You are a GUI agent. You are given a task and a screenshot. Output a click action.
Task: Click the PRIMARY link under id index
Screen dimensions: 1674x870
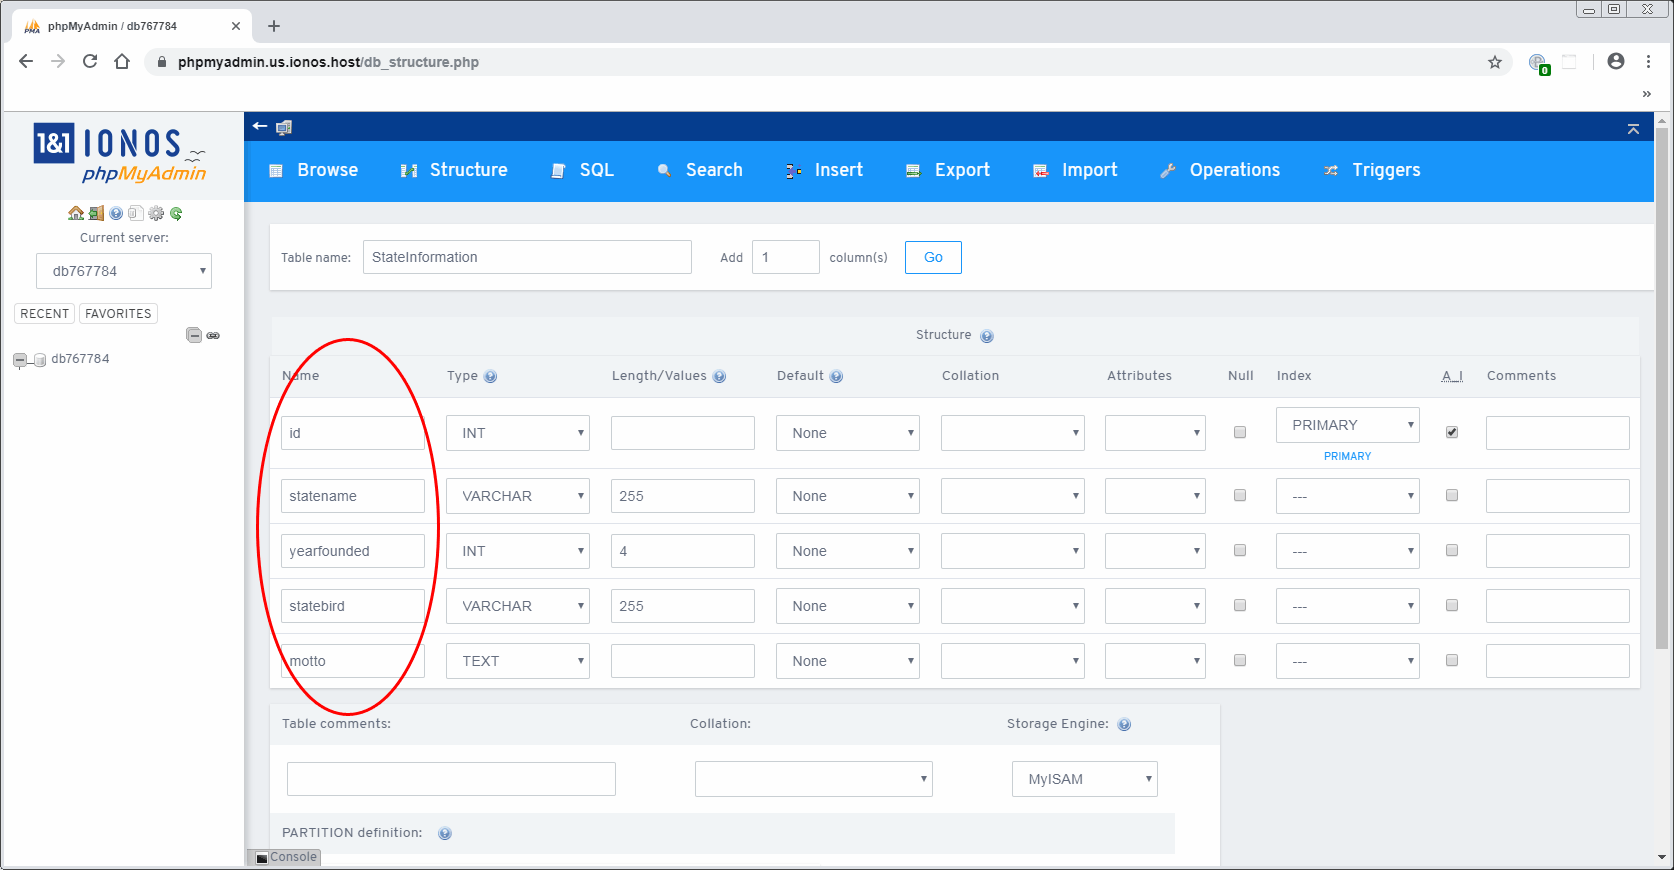pos(1347,456)
